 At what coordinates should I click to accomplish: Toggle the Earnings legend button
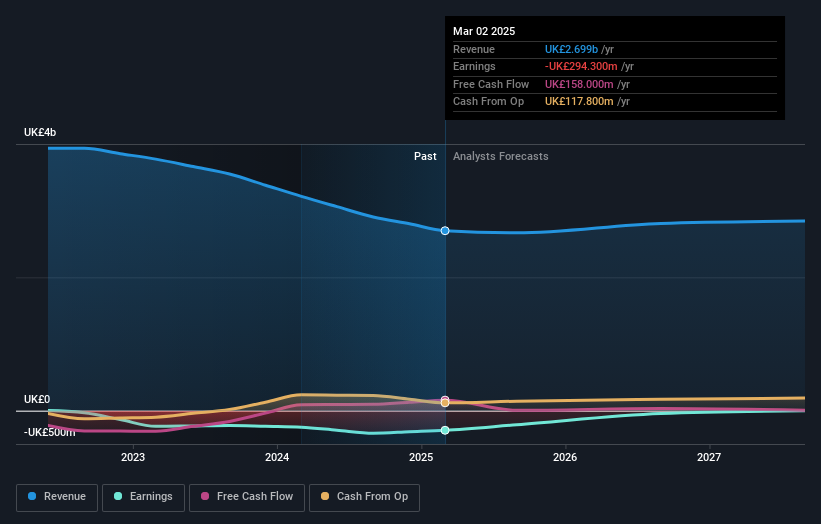[143, 497]
